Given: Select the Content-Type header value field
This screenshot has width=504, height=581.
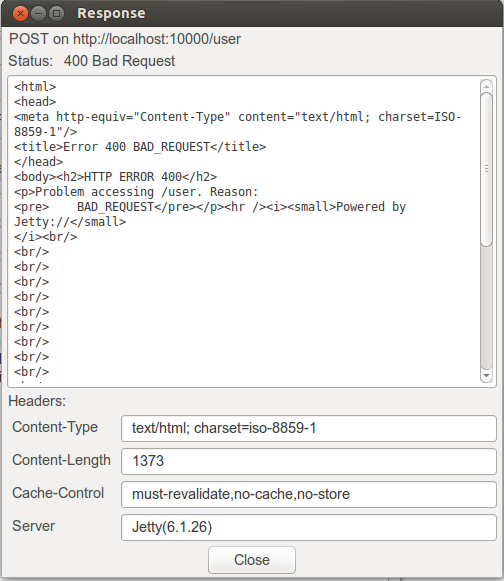Looking at the screenshot, I should (x=309, y=428).
